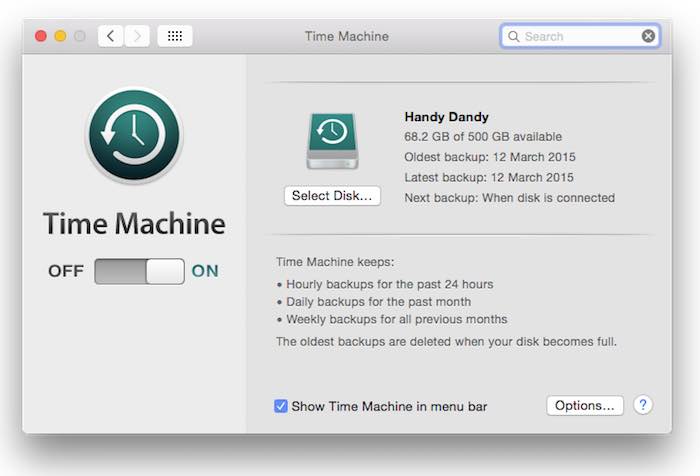Screen dimensions: 700x476
Task: Open help with the question mark button
Action: [643, 405]
